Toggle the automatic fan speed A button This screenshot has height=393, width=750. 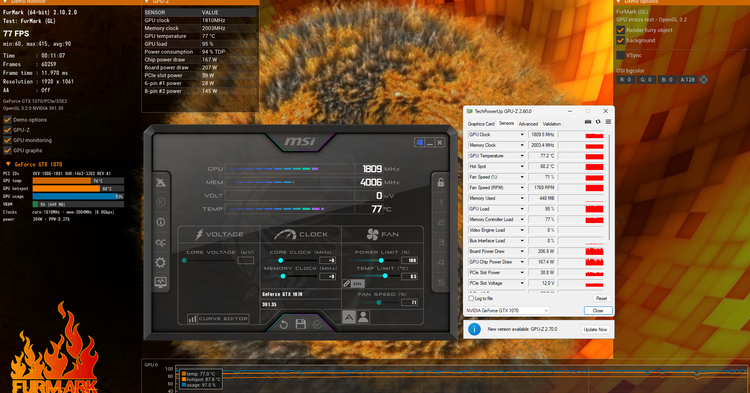pyautogui.click(x=349, y=317)
